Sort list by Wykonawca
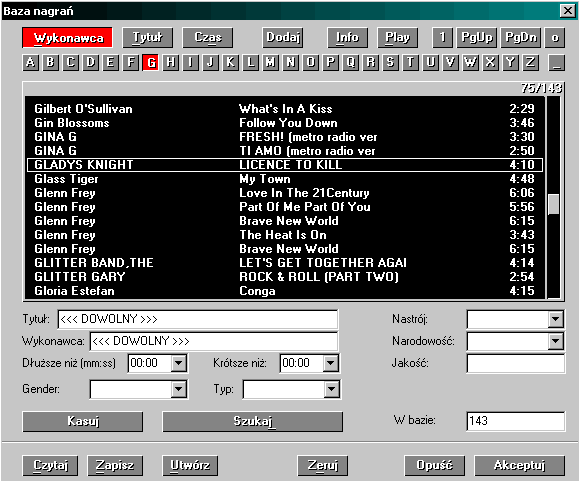Viewport: 579px width, 481px height. (67, 38)
